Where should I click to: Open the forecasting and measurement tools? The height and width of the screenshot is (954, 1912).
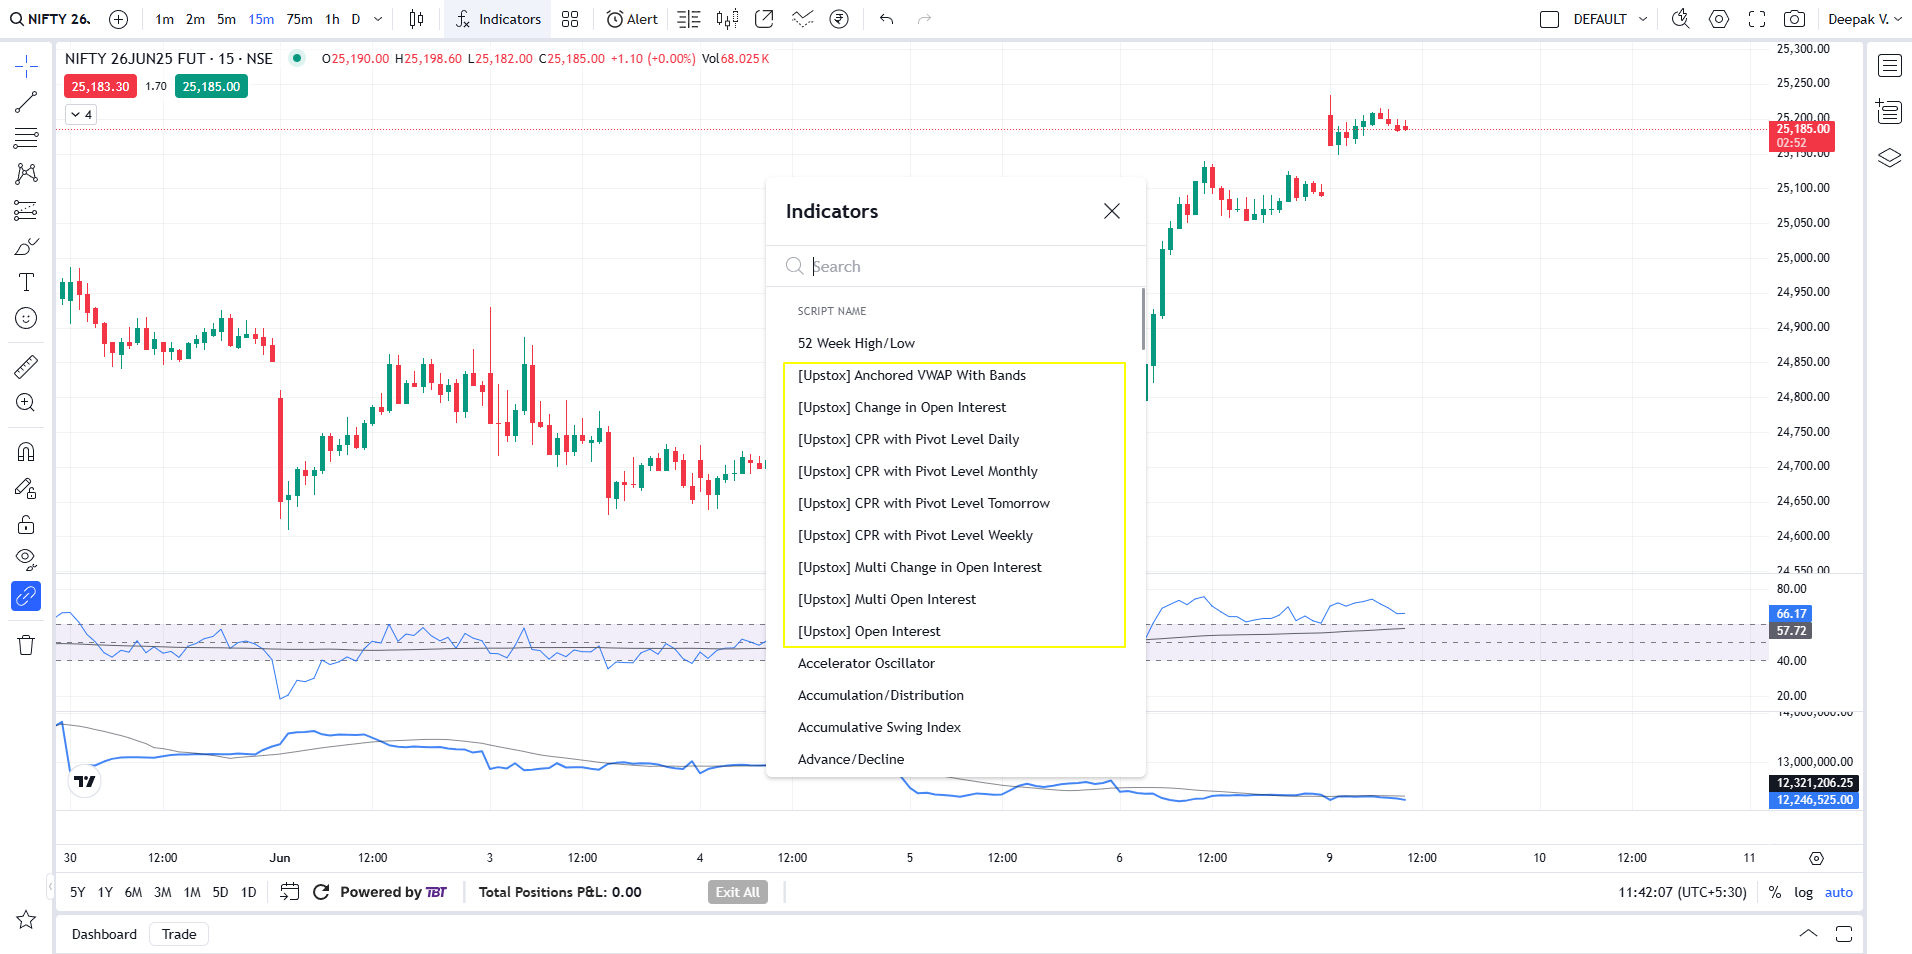[26, 210]
